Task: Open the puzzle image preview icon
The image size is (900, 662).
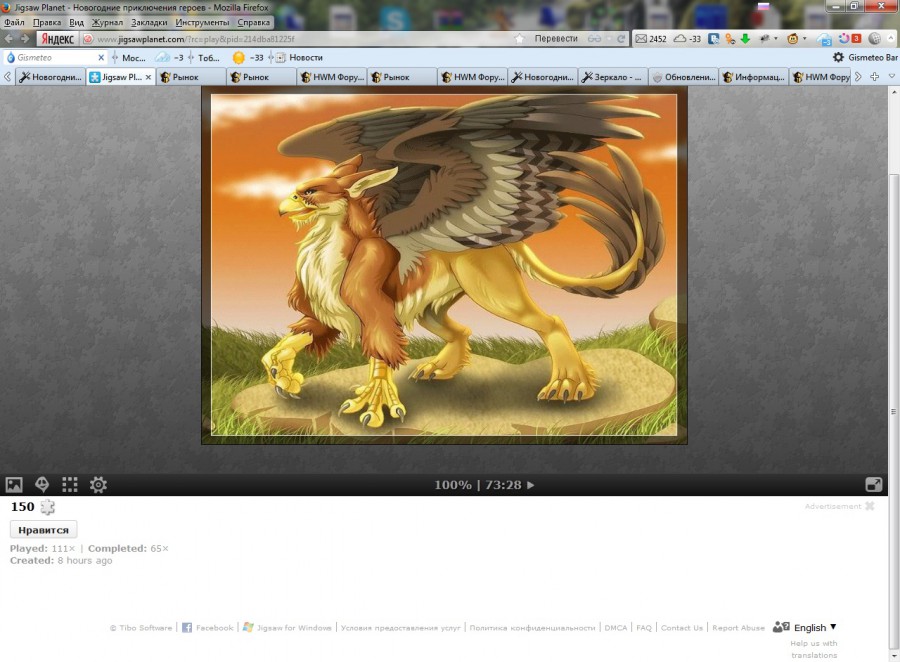Action: (14, 485)
